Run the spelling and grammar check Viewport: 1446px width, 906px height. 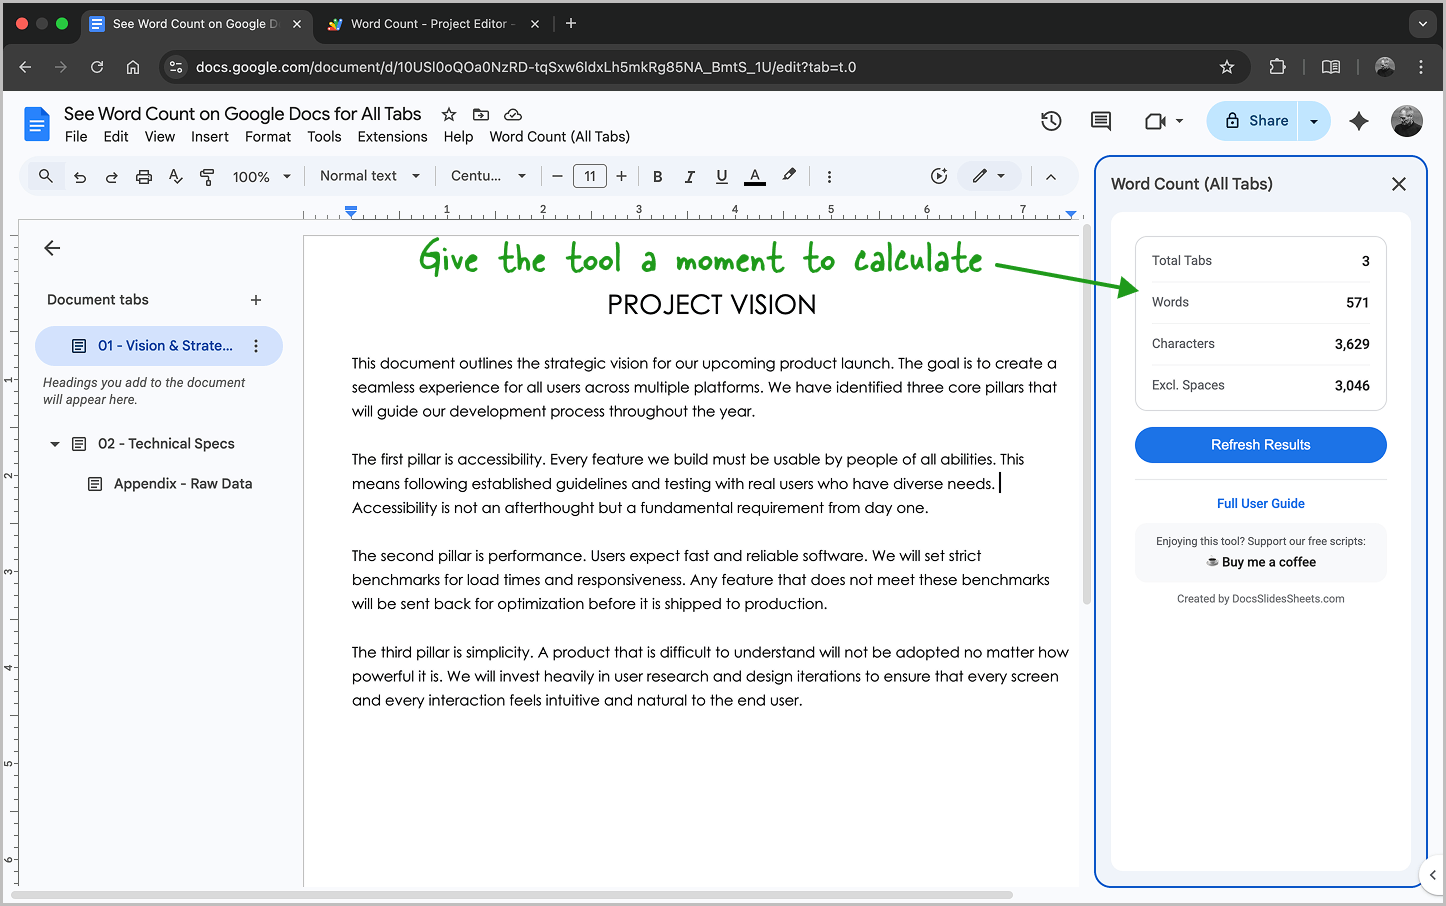click(175, 176)
